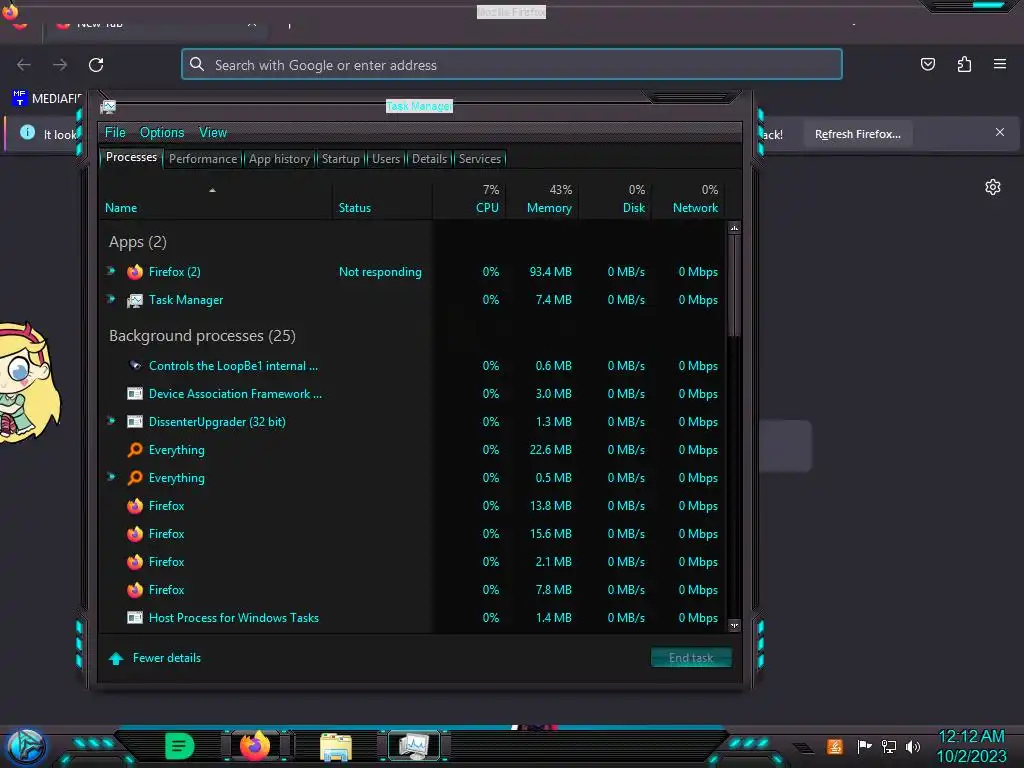
Task: Click Task Manager taskbar button
Action: 414,746
